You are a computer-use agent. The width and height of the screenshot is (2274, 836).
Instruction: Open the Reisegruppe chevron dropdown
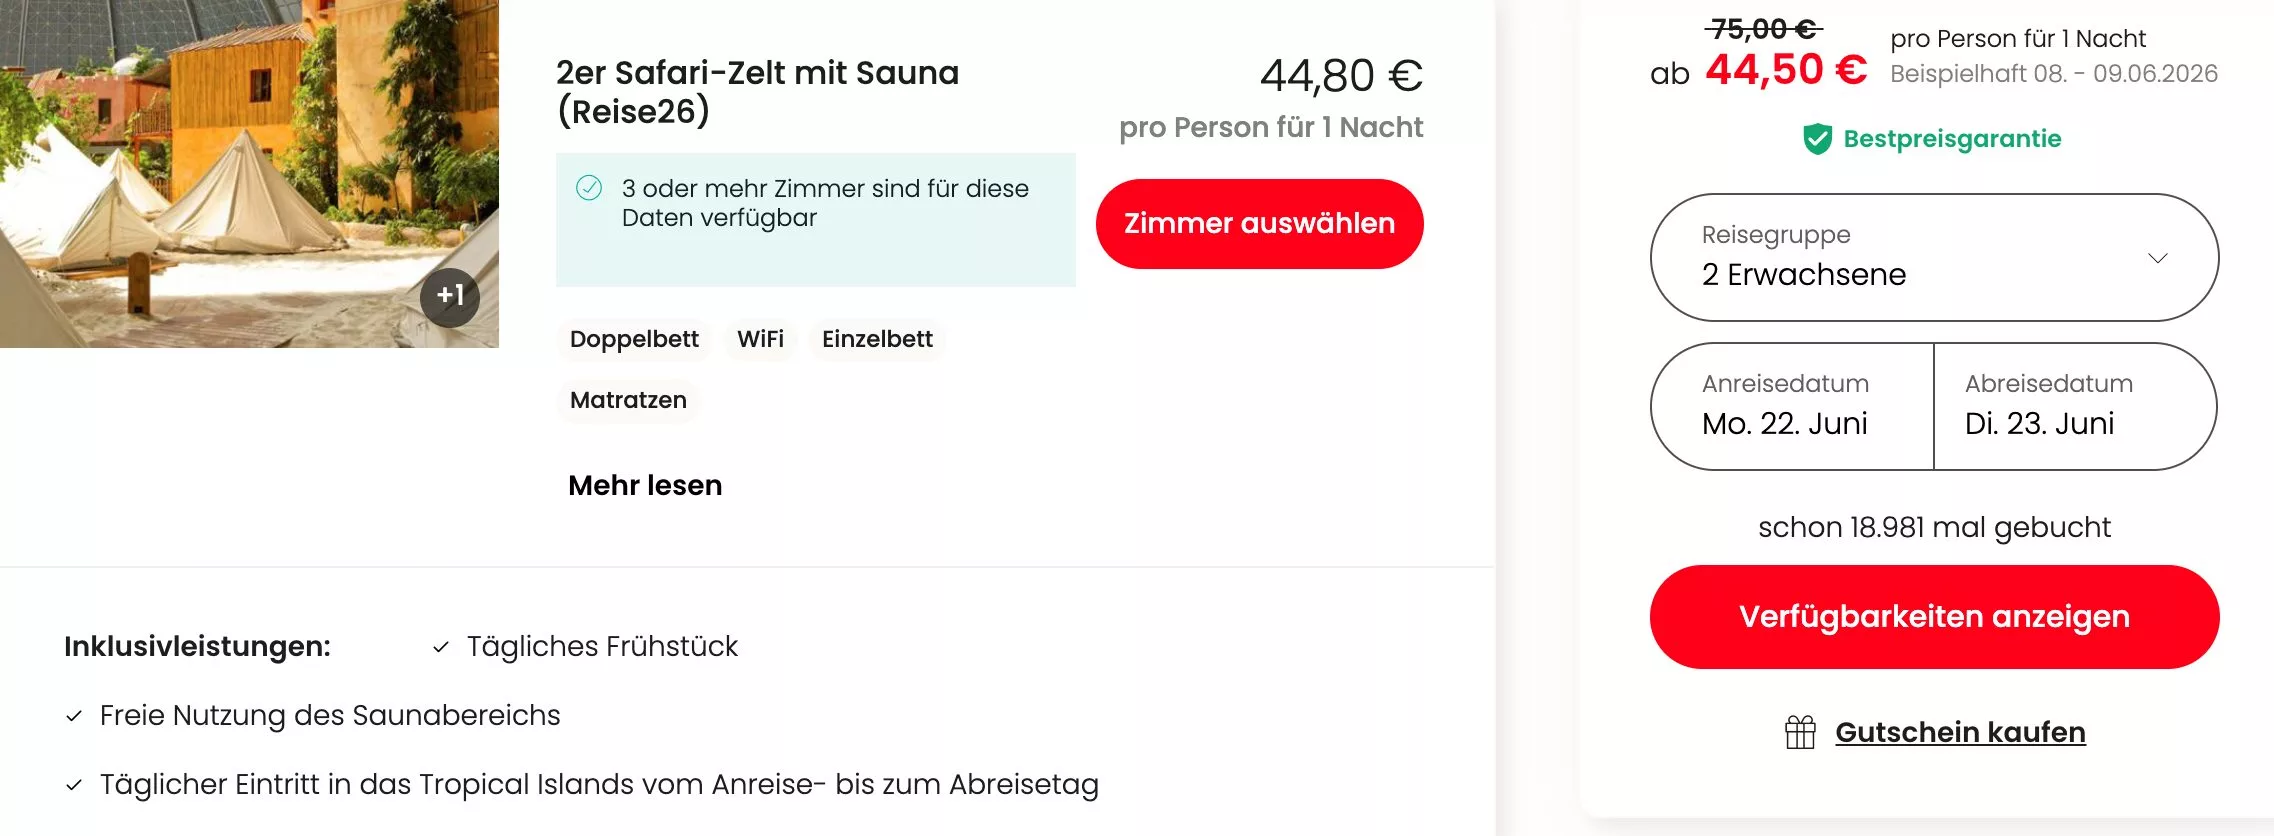[2157, 258]
